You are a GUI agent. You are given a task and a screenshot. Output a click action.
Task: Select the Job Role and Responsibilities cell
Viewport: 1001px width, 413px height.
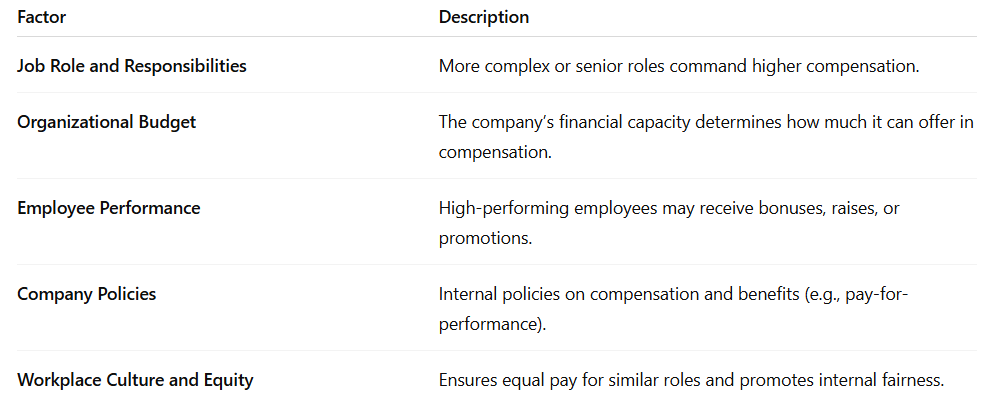coord(132,66)
